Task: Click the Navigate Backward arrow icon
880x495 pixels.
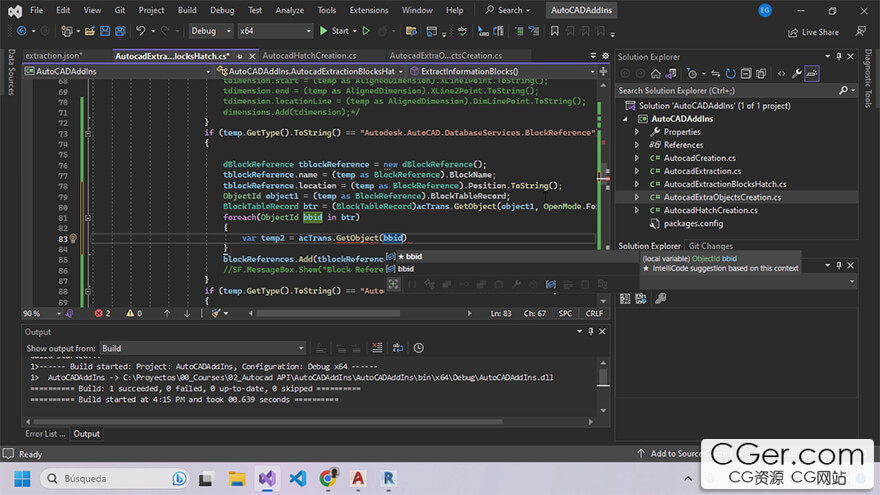Action: pyautogui.click(x=21, y=31)
